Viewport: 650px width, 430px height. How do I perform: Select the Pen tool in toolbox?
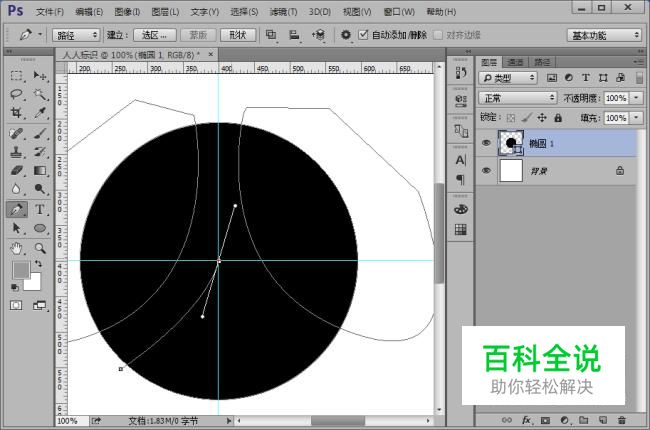click(x=17, y=209)
